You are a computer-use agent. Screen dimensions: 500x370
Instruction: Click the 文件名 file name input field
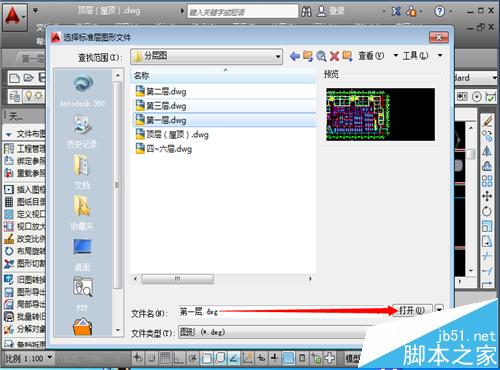coord(284,312)
